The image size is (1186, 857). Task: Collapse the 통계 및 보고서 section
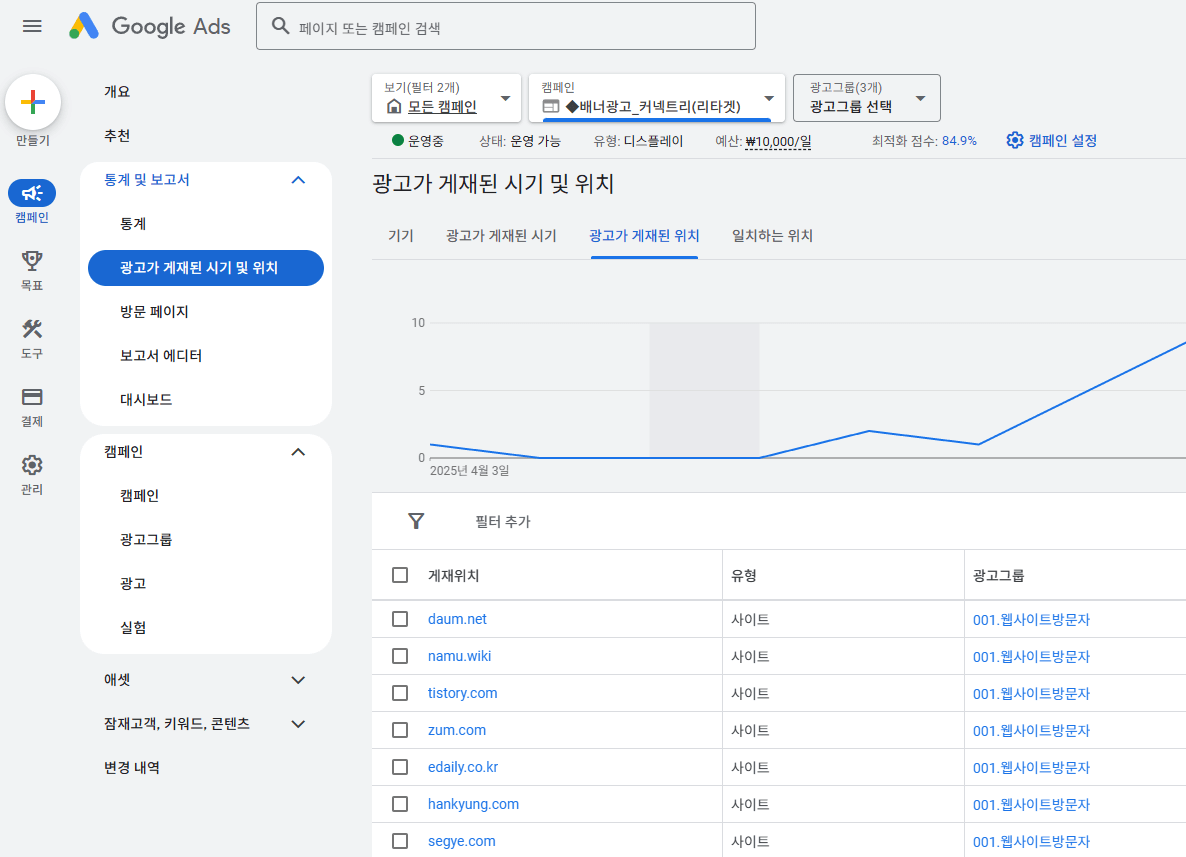298,180
